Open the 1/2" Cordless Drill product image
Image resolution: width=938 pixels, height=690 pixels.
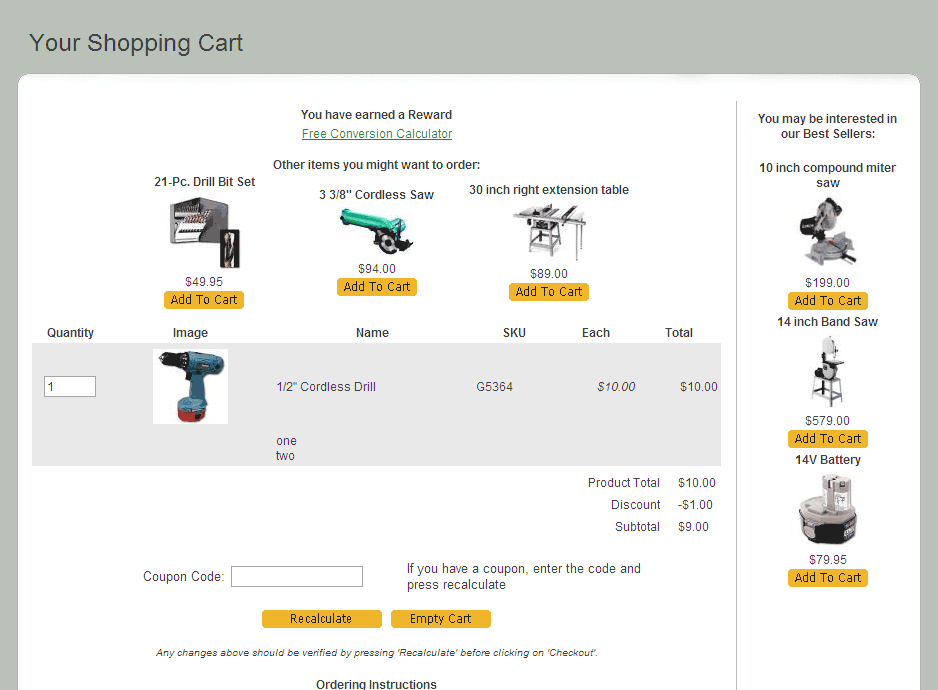(190, 386)
